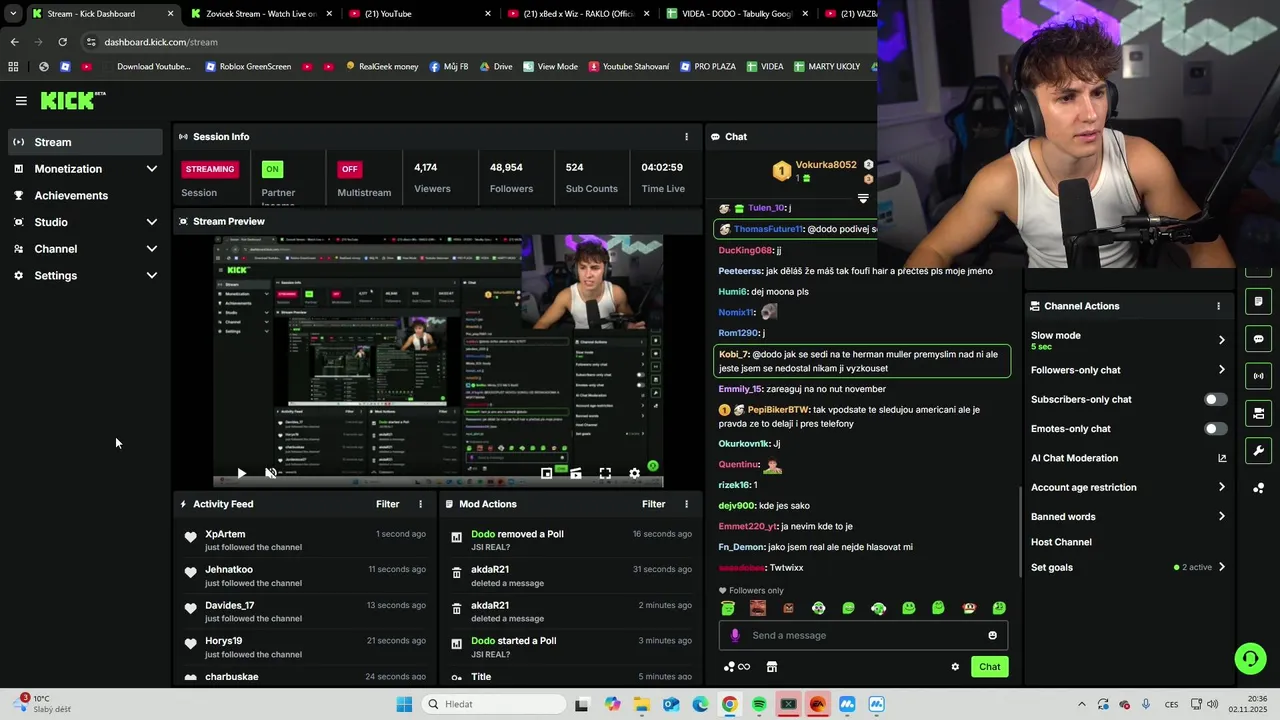Reload the browser page

coord(62,42)
